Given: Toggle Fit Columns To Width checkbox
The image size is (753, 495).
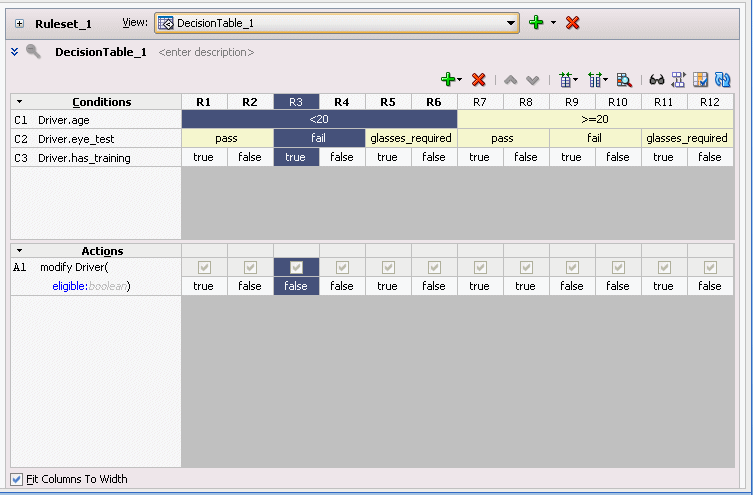Looking at the screenshot, I should [16, 479].
